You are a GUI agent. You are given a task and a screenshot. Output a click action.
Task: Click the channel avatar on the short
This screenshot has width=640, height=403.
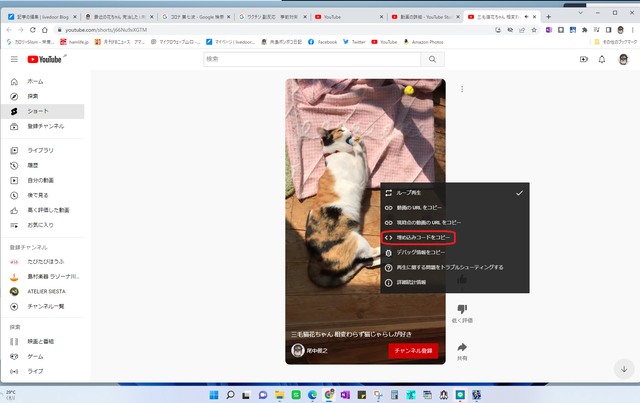(x=298, y=350)
